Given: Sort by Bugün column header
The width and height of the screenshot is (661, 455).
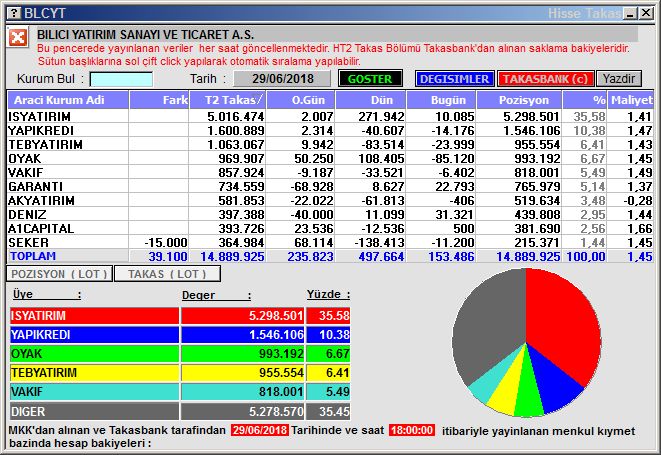Looking at the screenshot, I should click(x=441, y=100).
